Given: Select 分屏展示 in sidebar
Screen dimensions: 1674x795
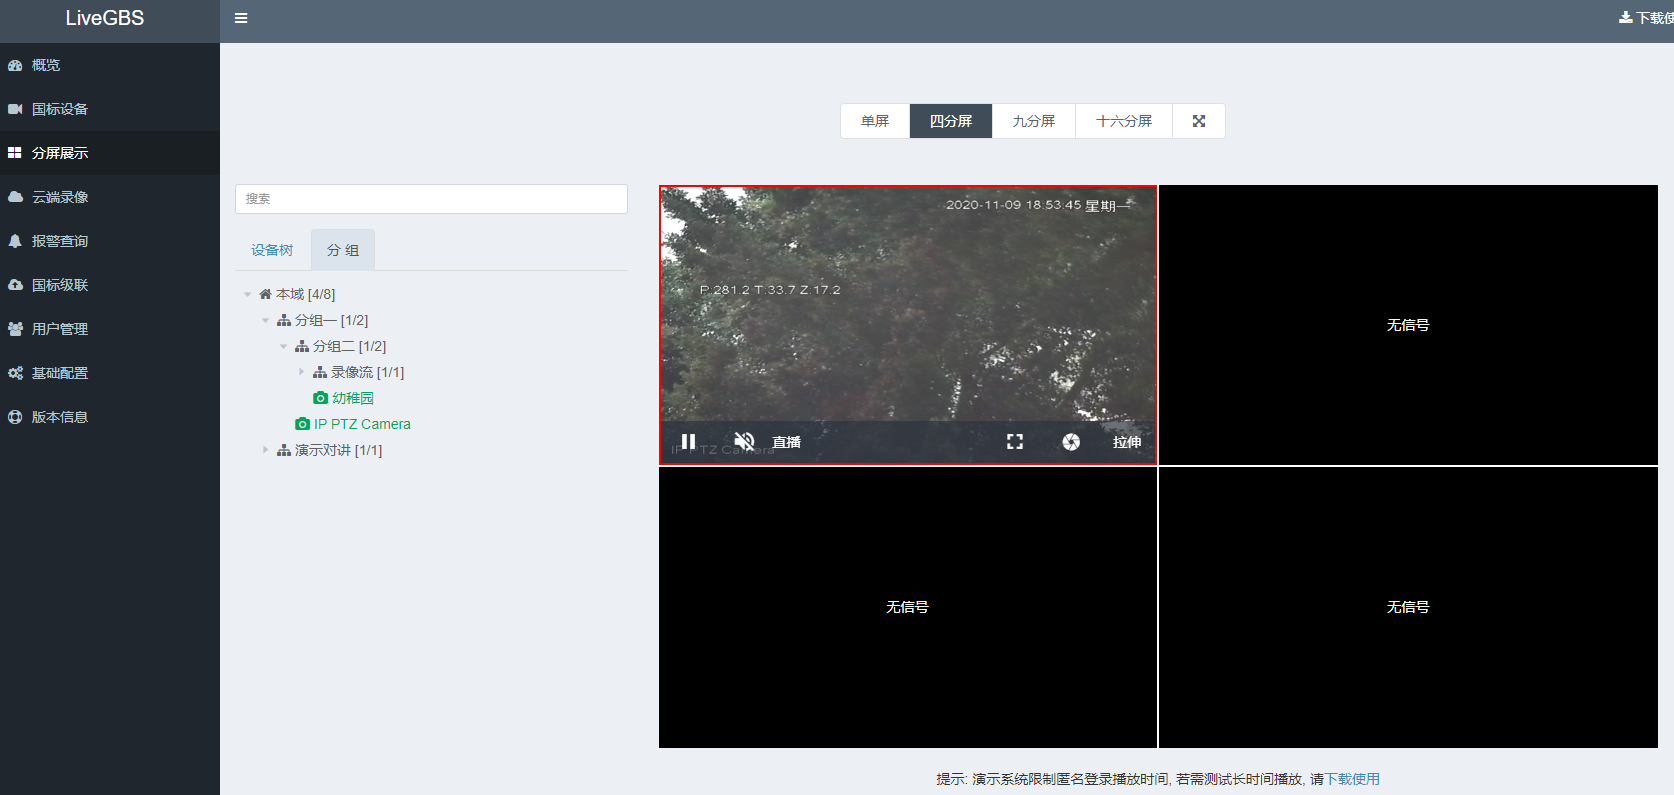Looking at the screenshot, I should (110, 153).
